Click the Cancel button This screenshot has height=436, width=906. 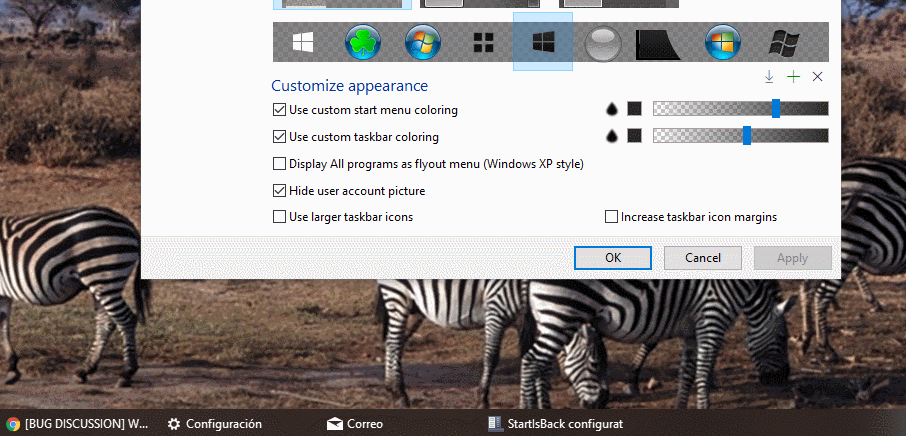(703, 258)
